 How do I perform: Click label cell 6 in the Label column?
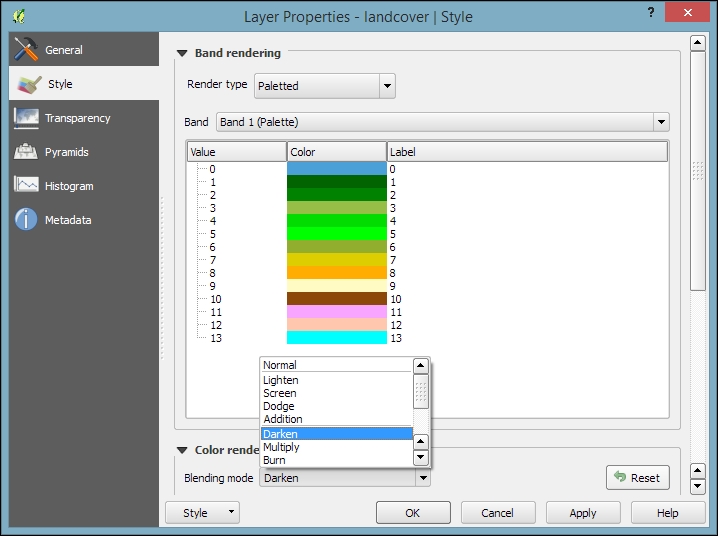point(392,247)
